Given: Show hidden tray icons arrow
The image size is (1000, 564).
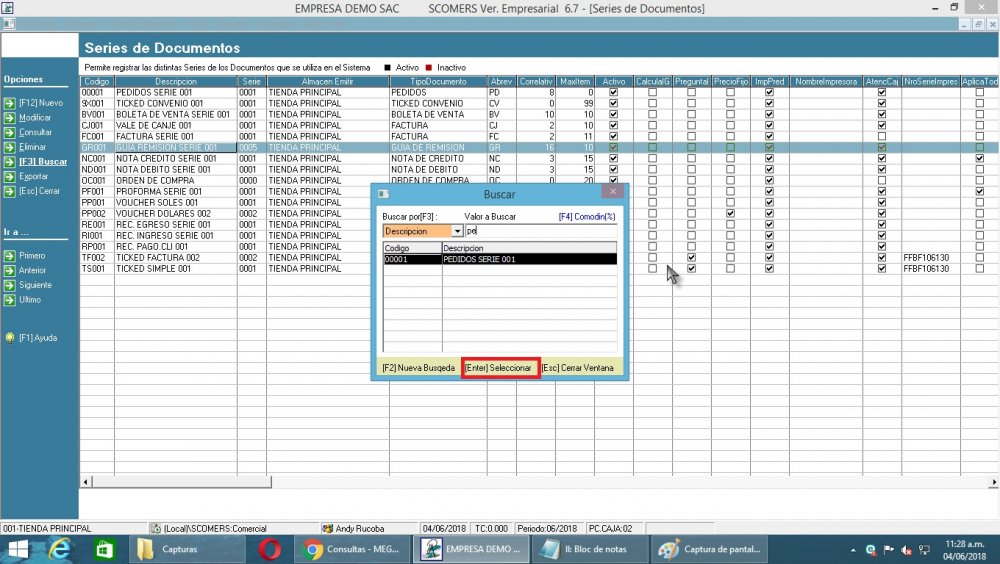Looking at the screenshot, I should [853, 550].
